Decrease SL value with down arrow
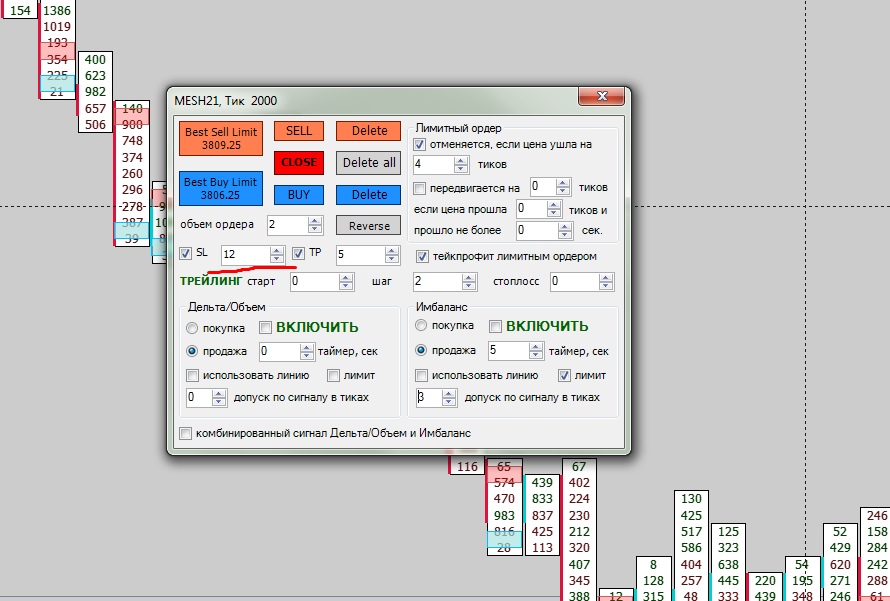The height and width of the screenshot is (601, 890). [277, 259]
